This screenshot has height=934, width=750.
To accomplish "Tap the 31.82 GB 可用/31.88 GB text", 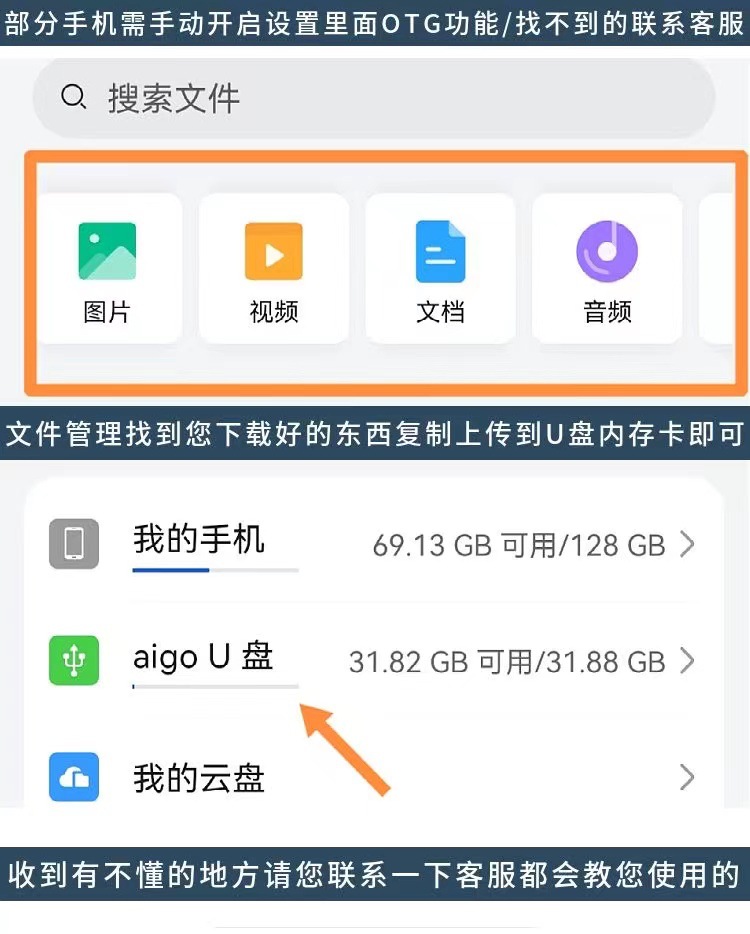I will (x=507, y=661).
